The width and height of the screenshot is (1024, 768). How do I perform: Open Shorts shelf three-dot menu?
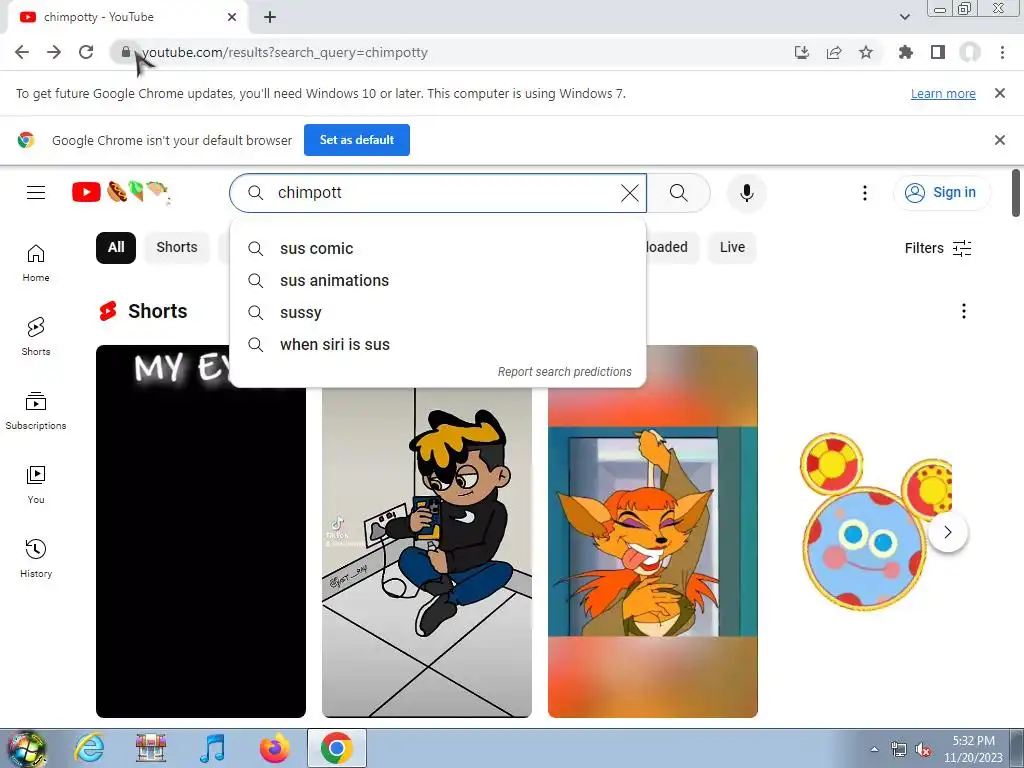pos(963,311)
